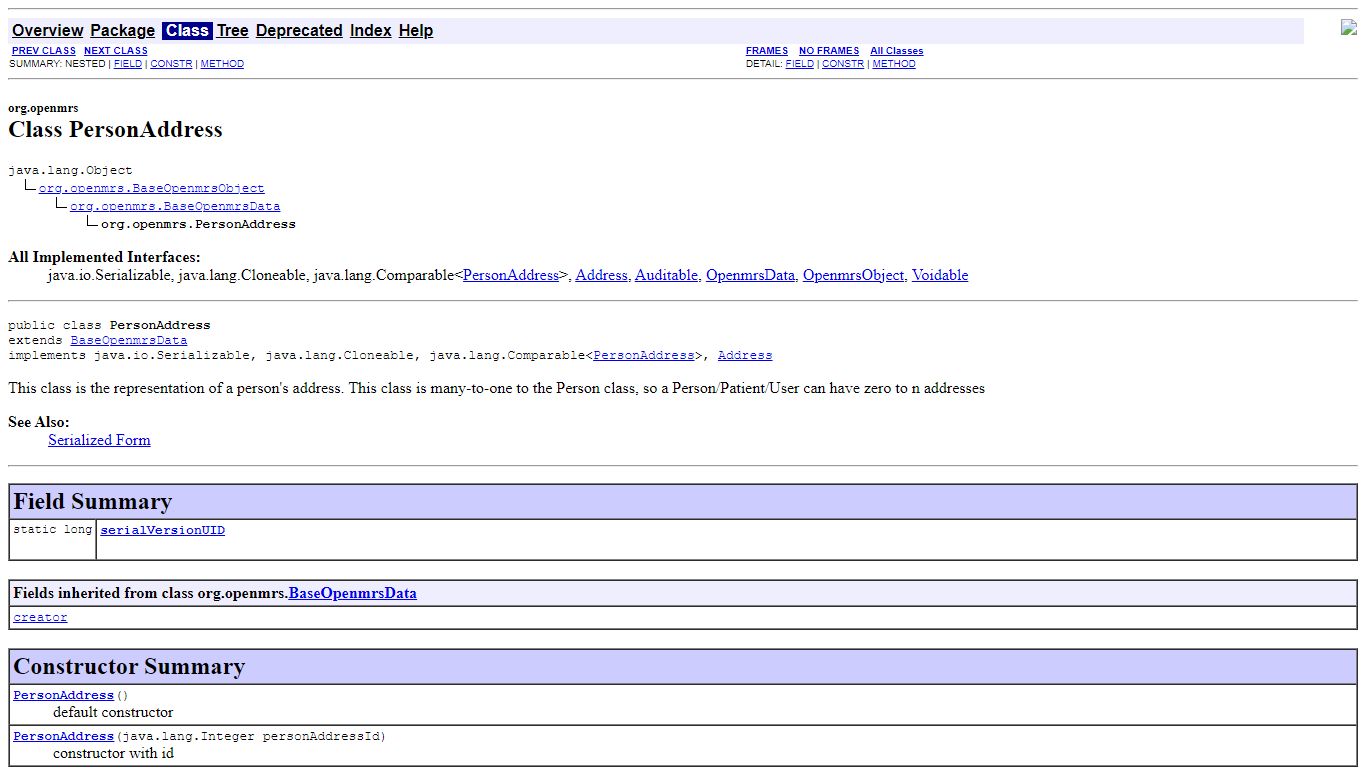Switch to FRAMES view
1366x768 pixels.
(x=767, y=51)
